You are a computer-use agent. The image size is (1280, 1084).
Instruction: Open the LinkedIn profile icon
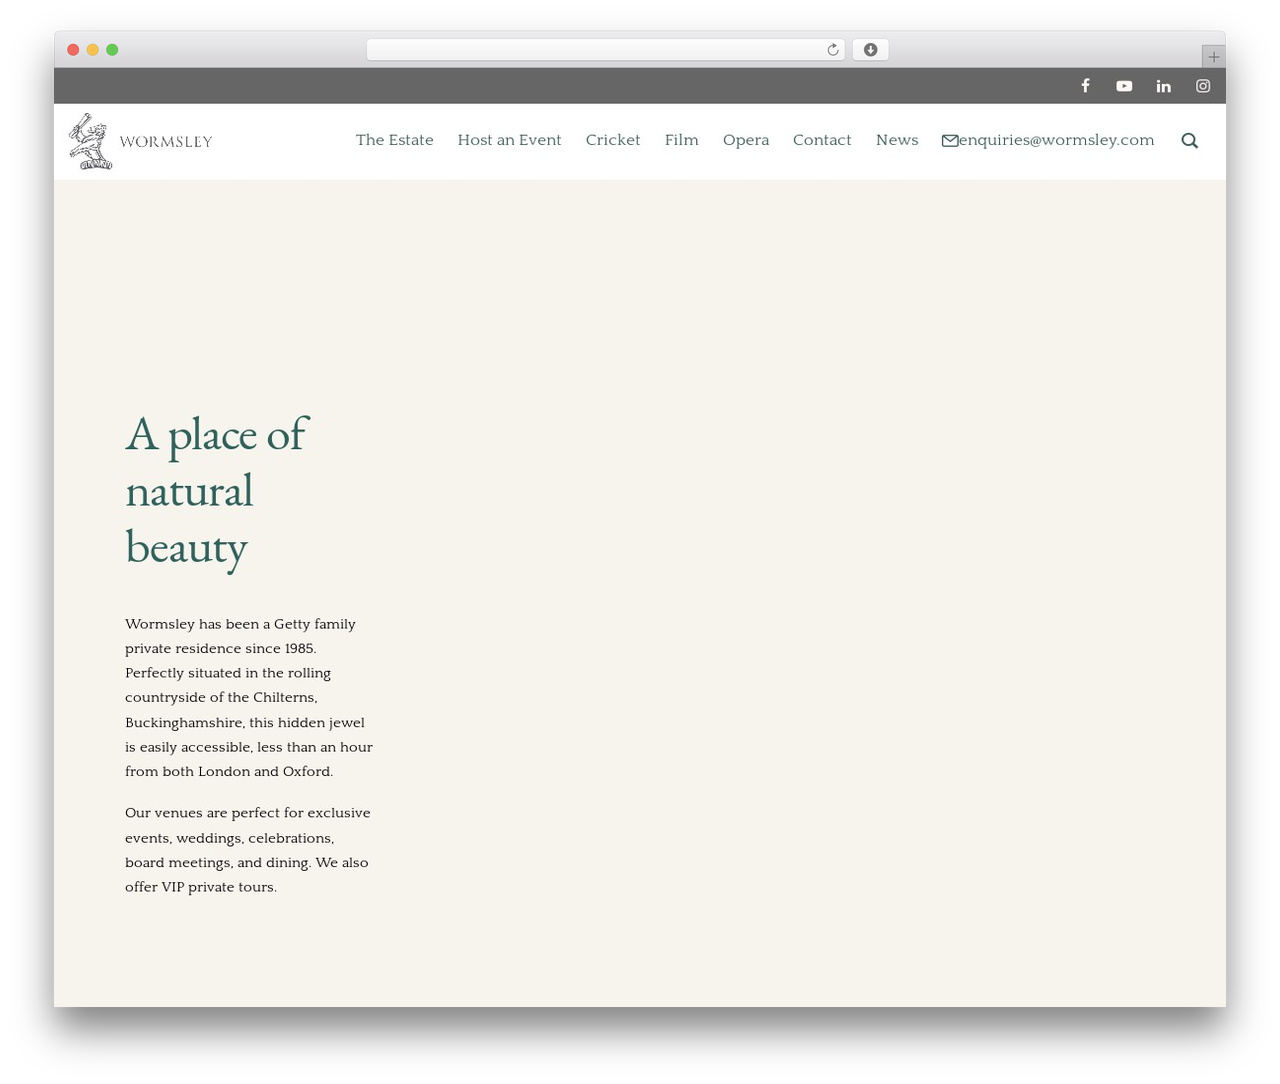click(x=1164, y=86)
